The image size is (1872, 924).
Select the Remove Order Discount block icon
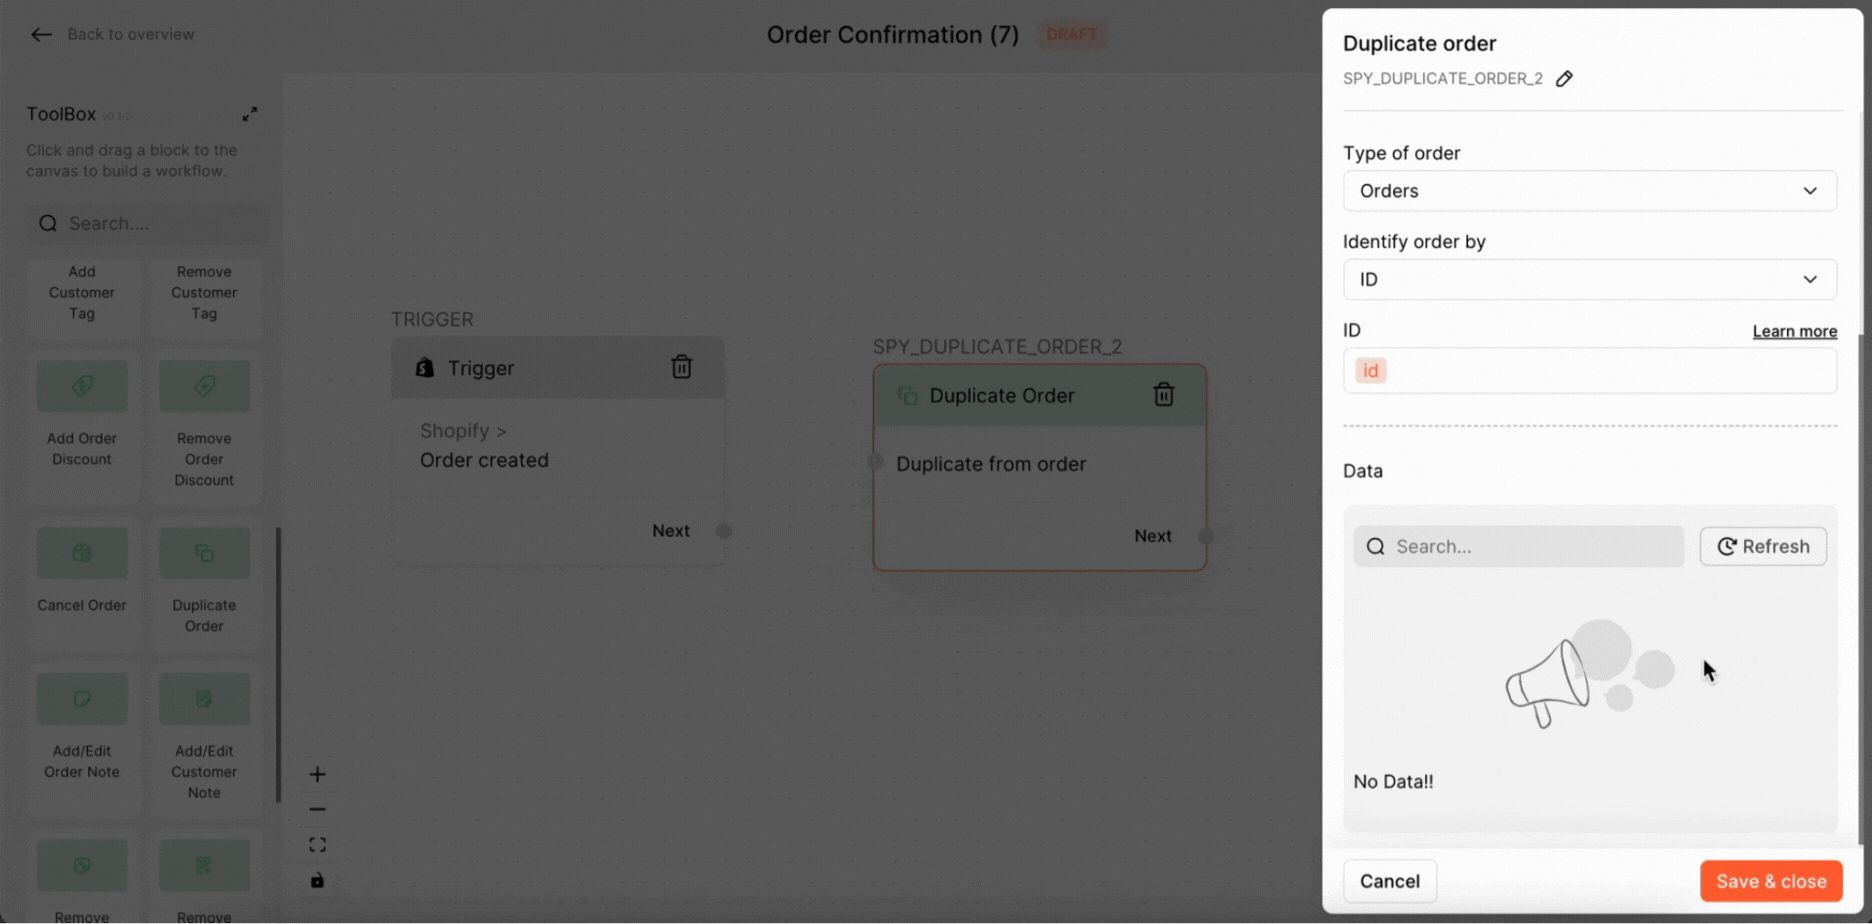204,386
